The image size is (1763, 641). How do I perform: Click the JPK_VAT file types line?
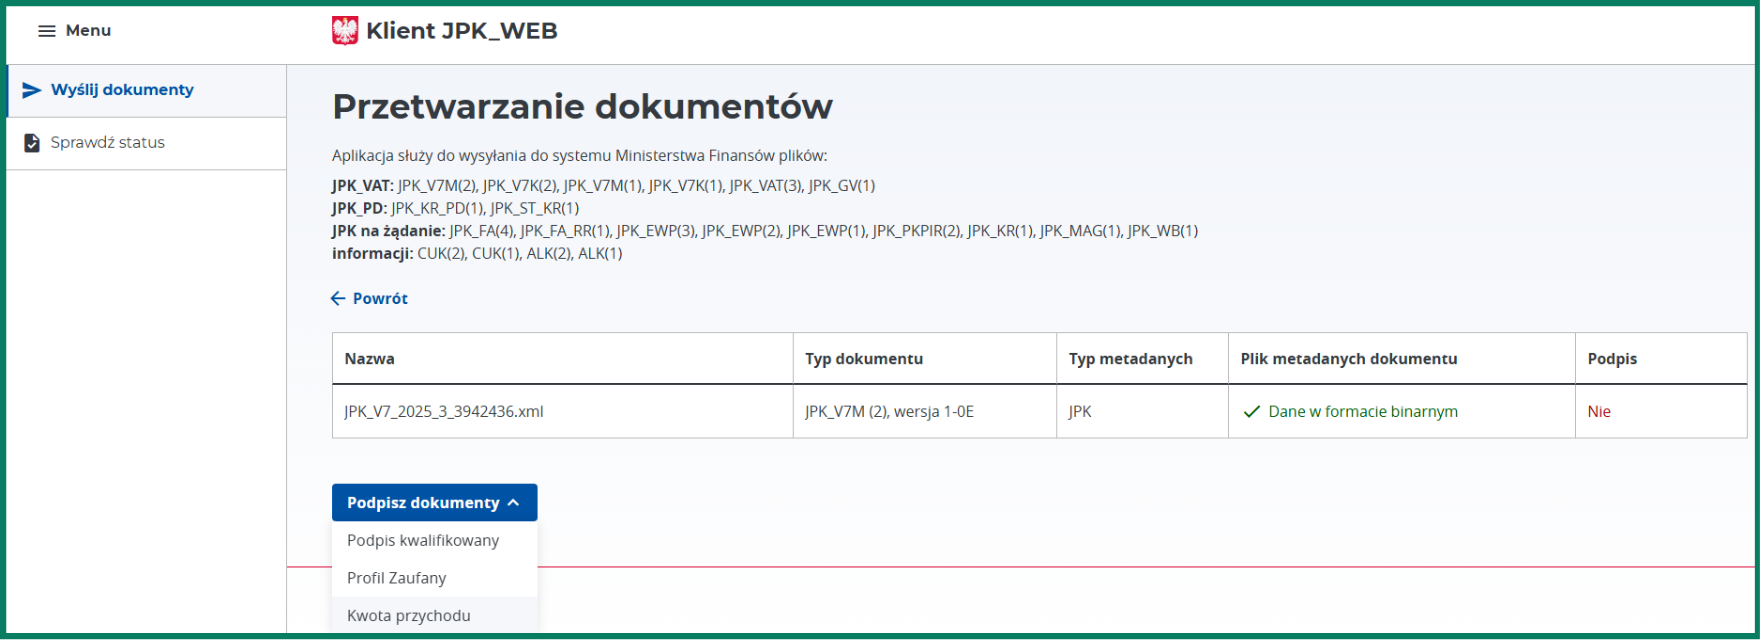click(x=604, y=186)
